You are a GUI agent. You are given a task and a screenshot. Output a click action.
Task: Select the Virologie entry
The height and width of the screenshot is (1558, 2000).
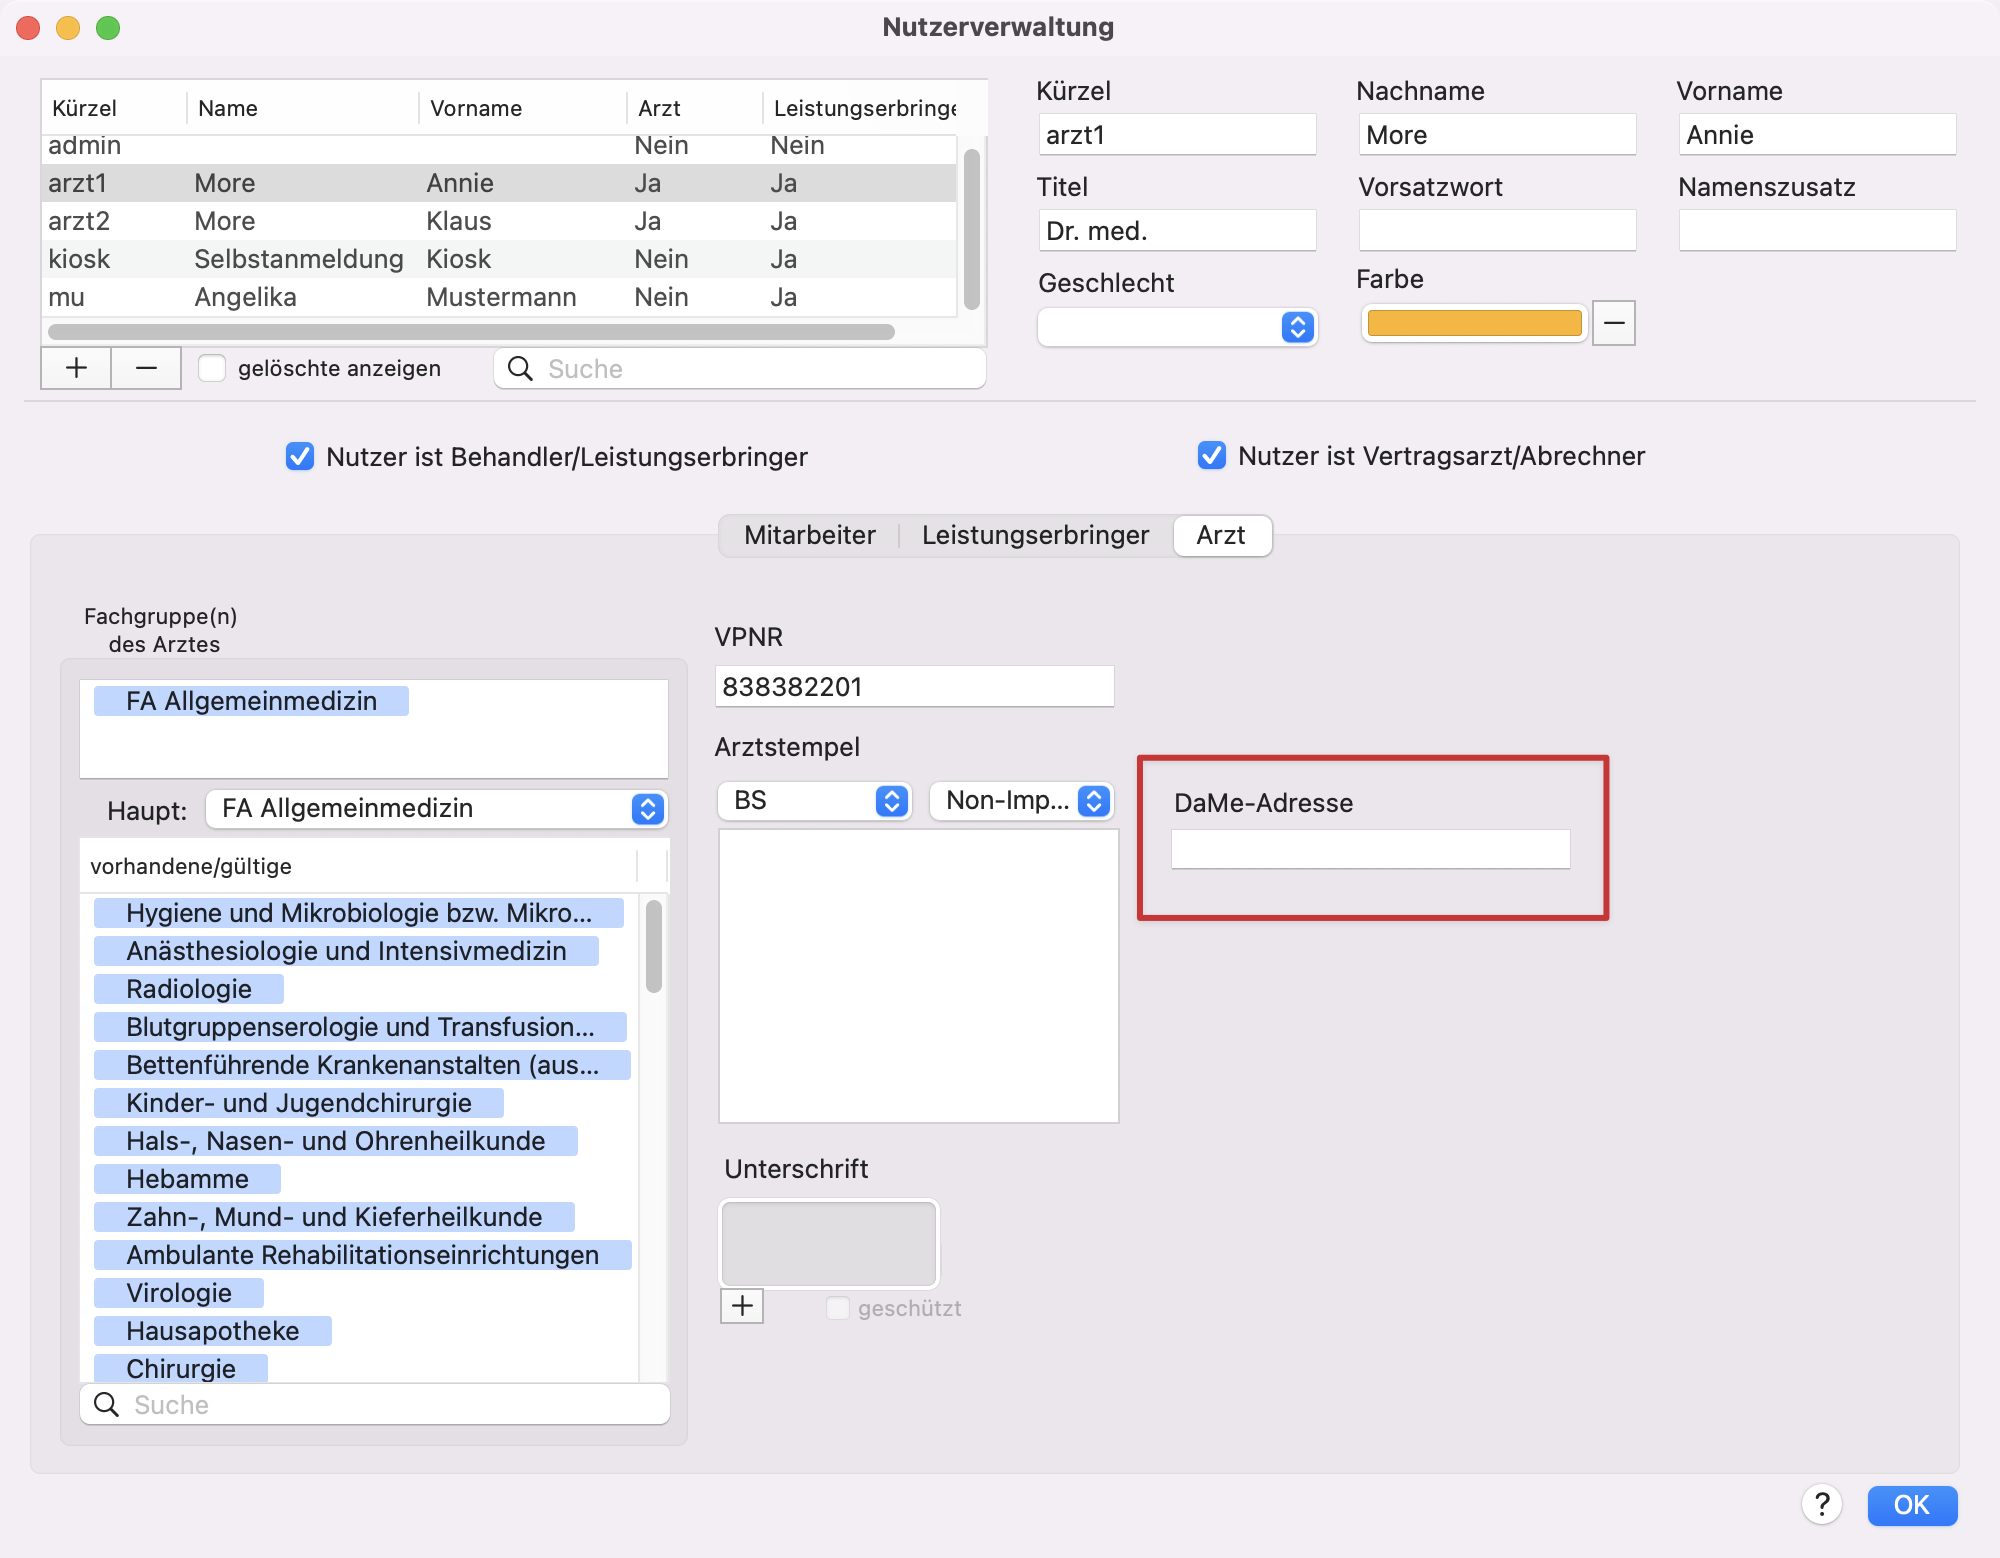[179, 1293]
